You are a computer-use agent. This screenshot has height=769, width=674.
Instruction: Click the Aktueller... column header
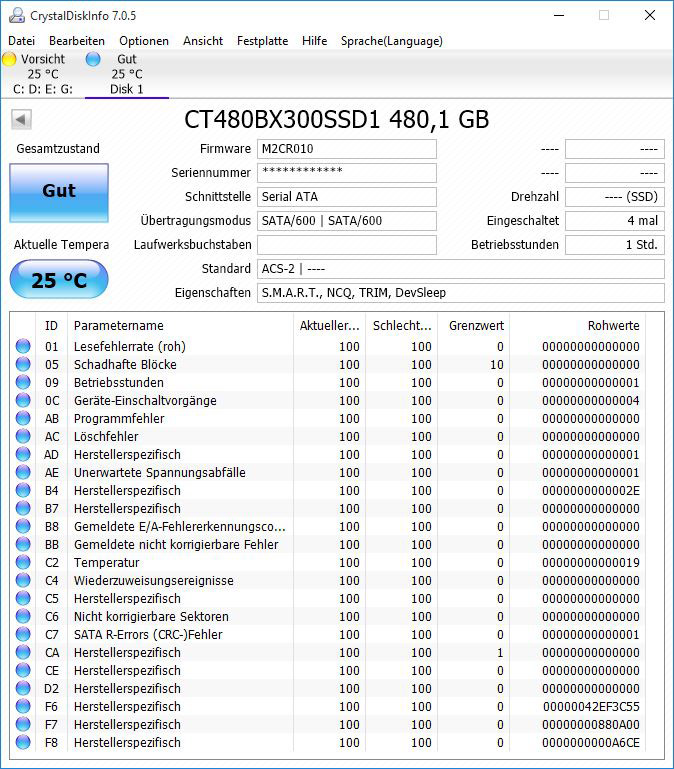(329, 326)
